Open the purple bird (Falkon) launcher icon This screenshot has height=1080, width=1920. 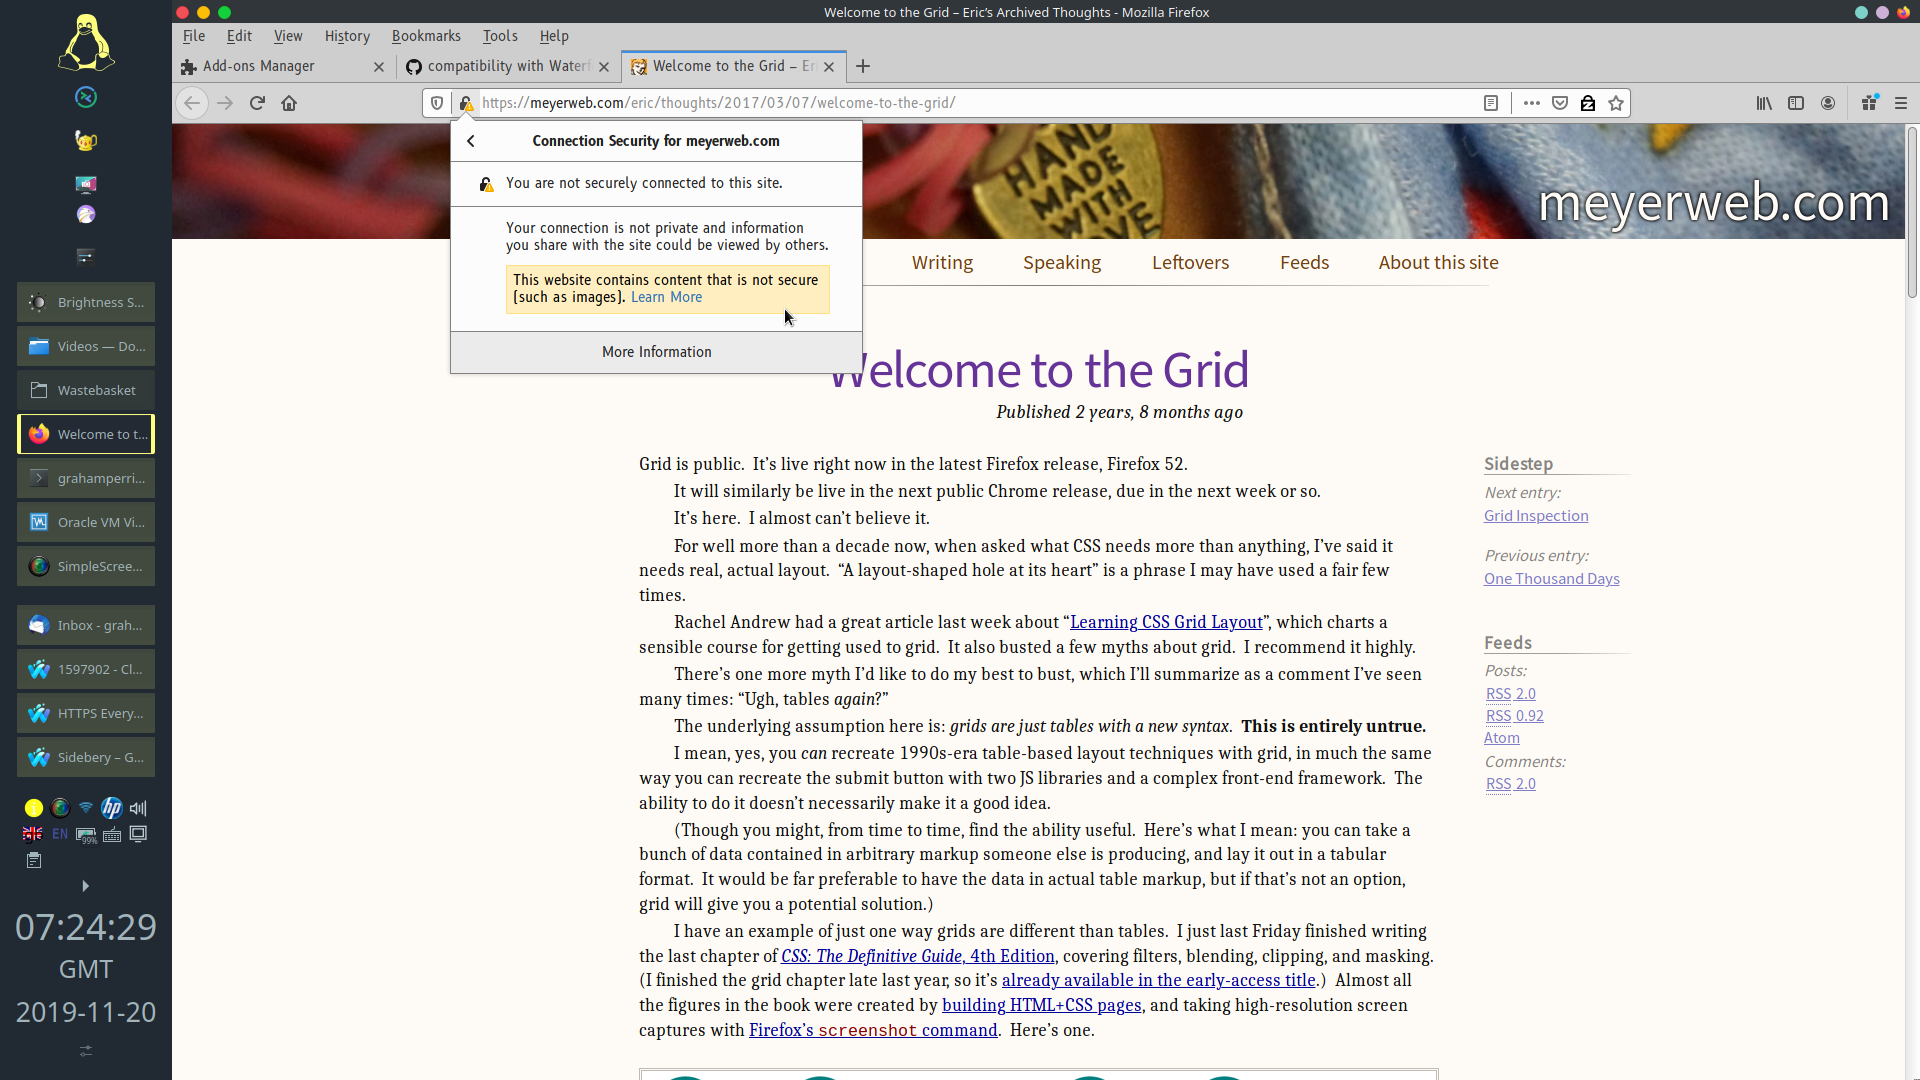click(86, 215)
